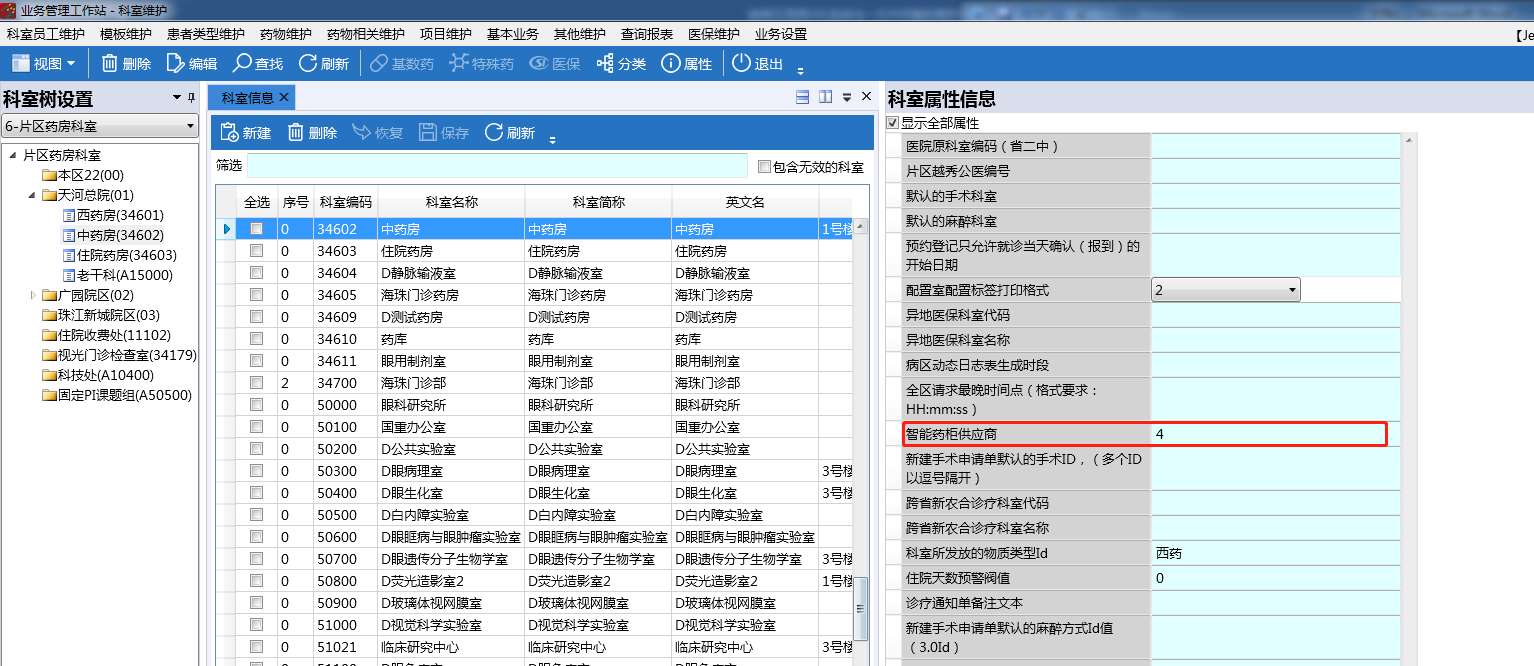Open the 药物维护 menu

(286, 34)
